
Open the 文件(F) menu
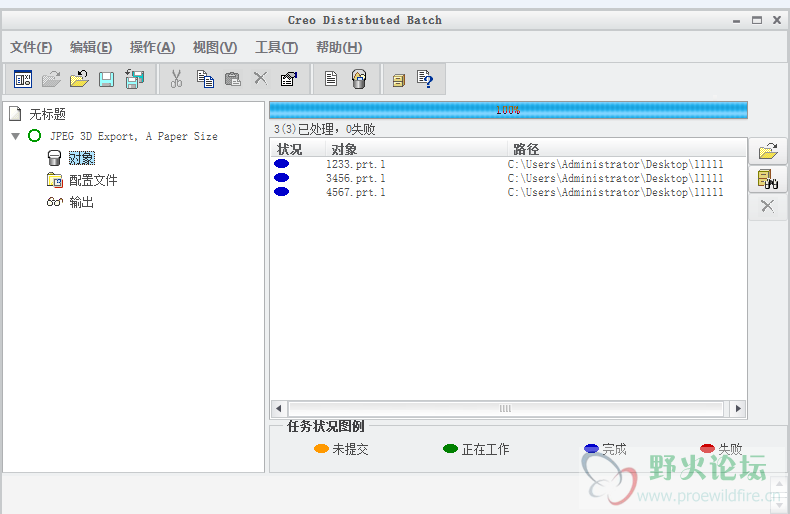pyautogui.click(x=31, y=47)
